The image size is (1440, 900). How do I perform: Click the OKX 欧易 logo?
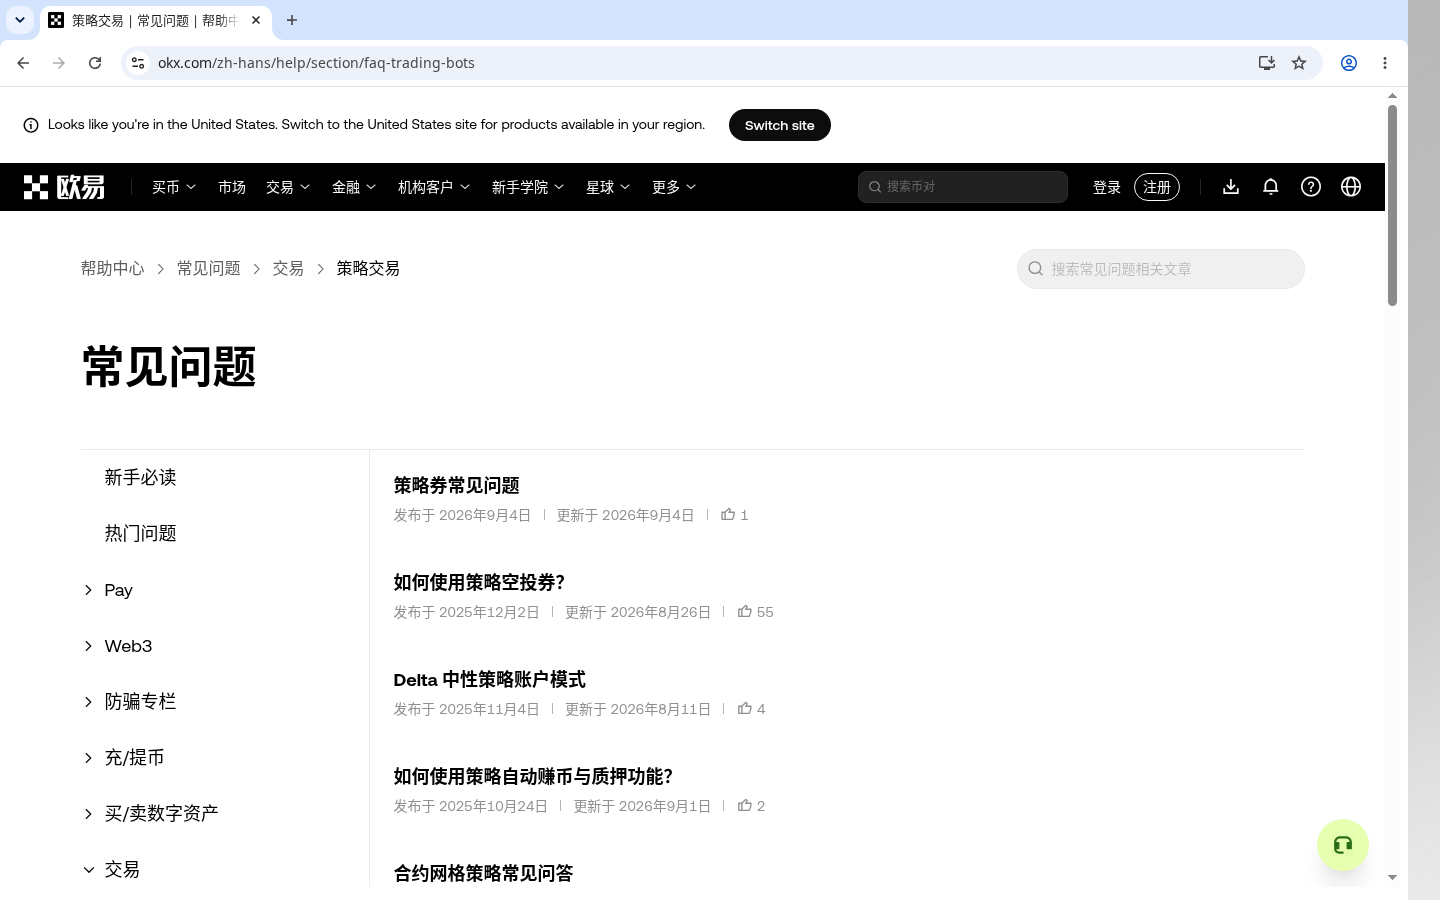(64, 187)
